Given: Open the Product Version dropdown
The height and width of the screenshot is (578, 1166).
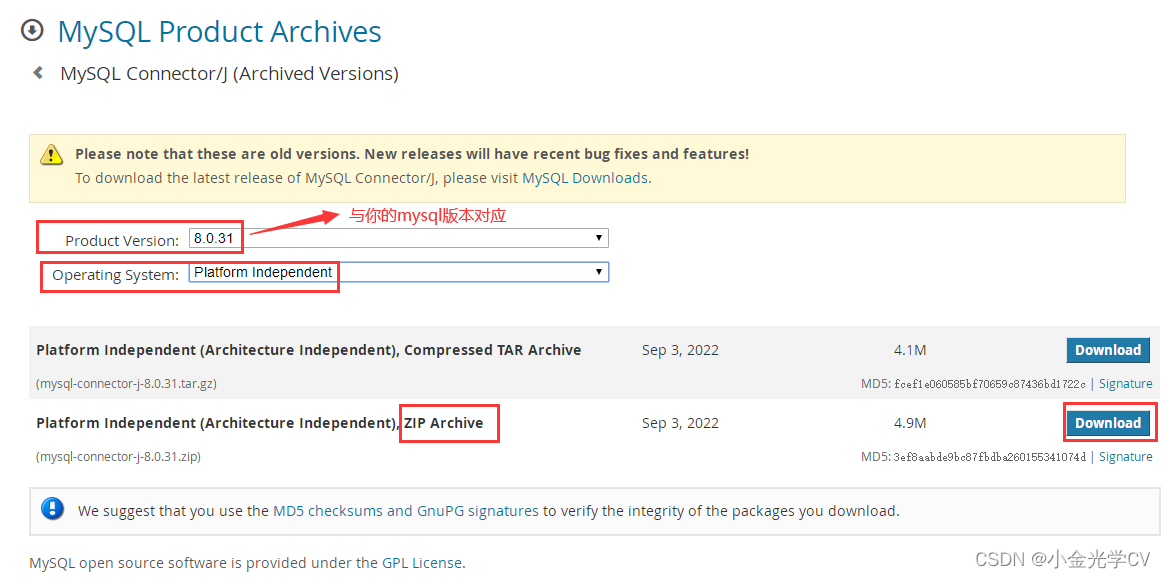Looking at the screenshot, I should point(399,238).
